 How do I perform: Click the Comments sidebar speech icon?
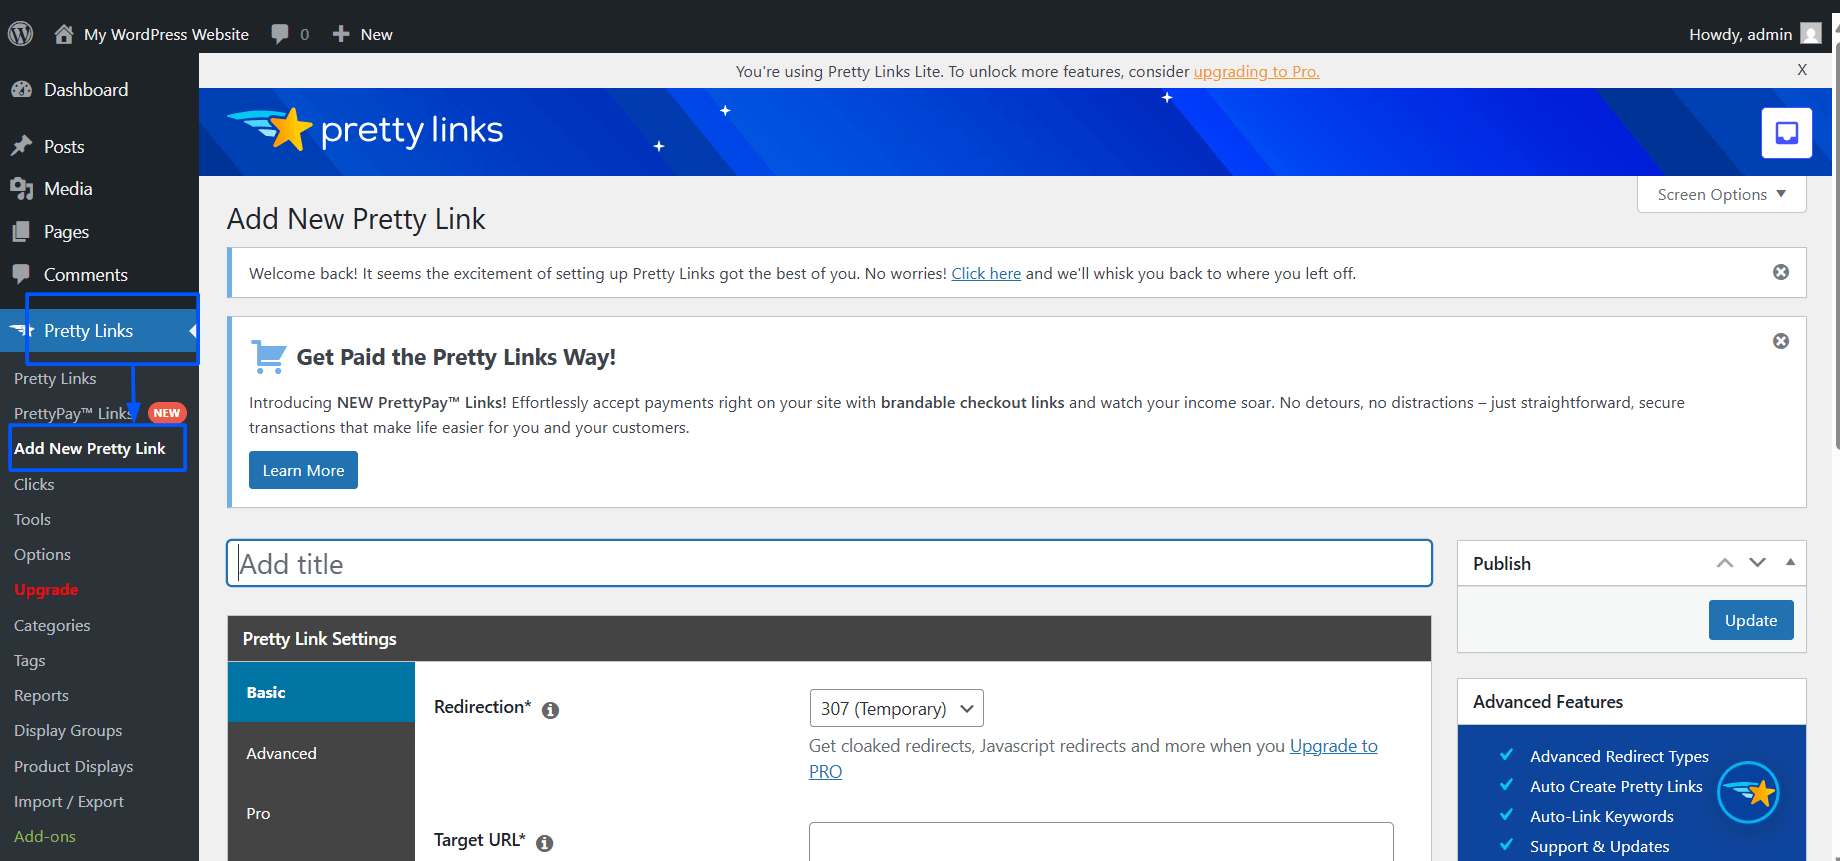pyautogui.click(x=22, y=274)
